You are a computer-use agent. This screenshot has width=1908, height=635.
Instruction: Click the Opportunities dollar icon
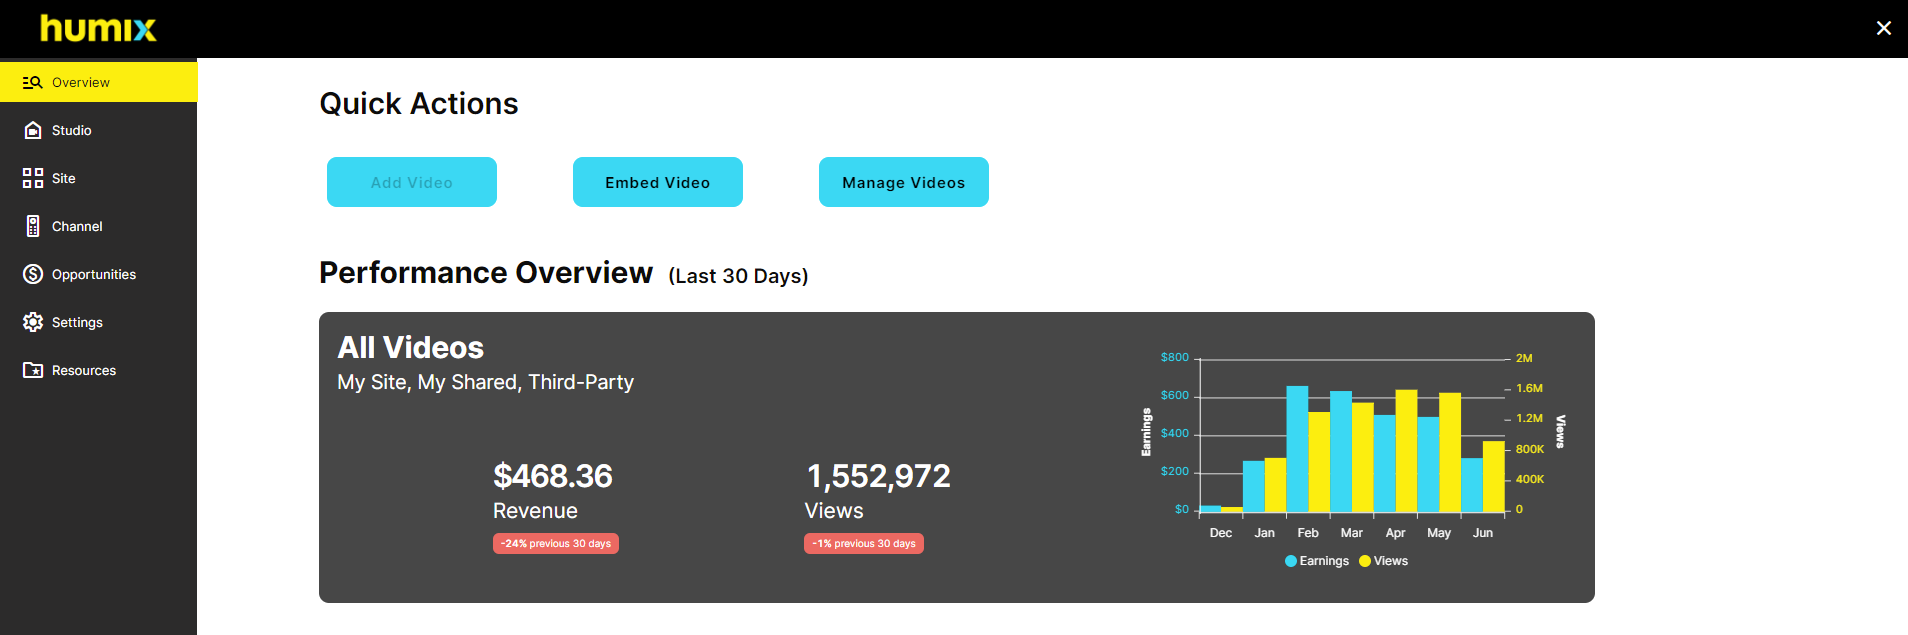[x=33, y=274]
